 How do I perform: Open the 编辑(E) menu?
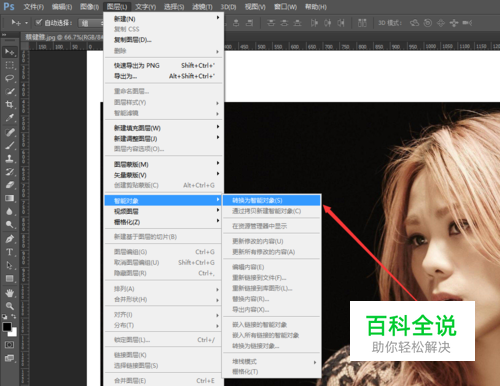[62, 7]
